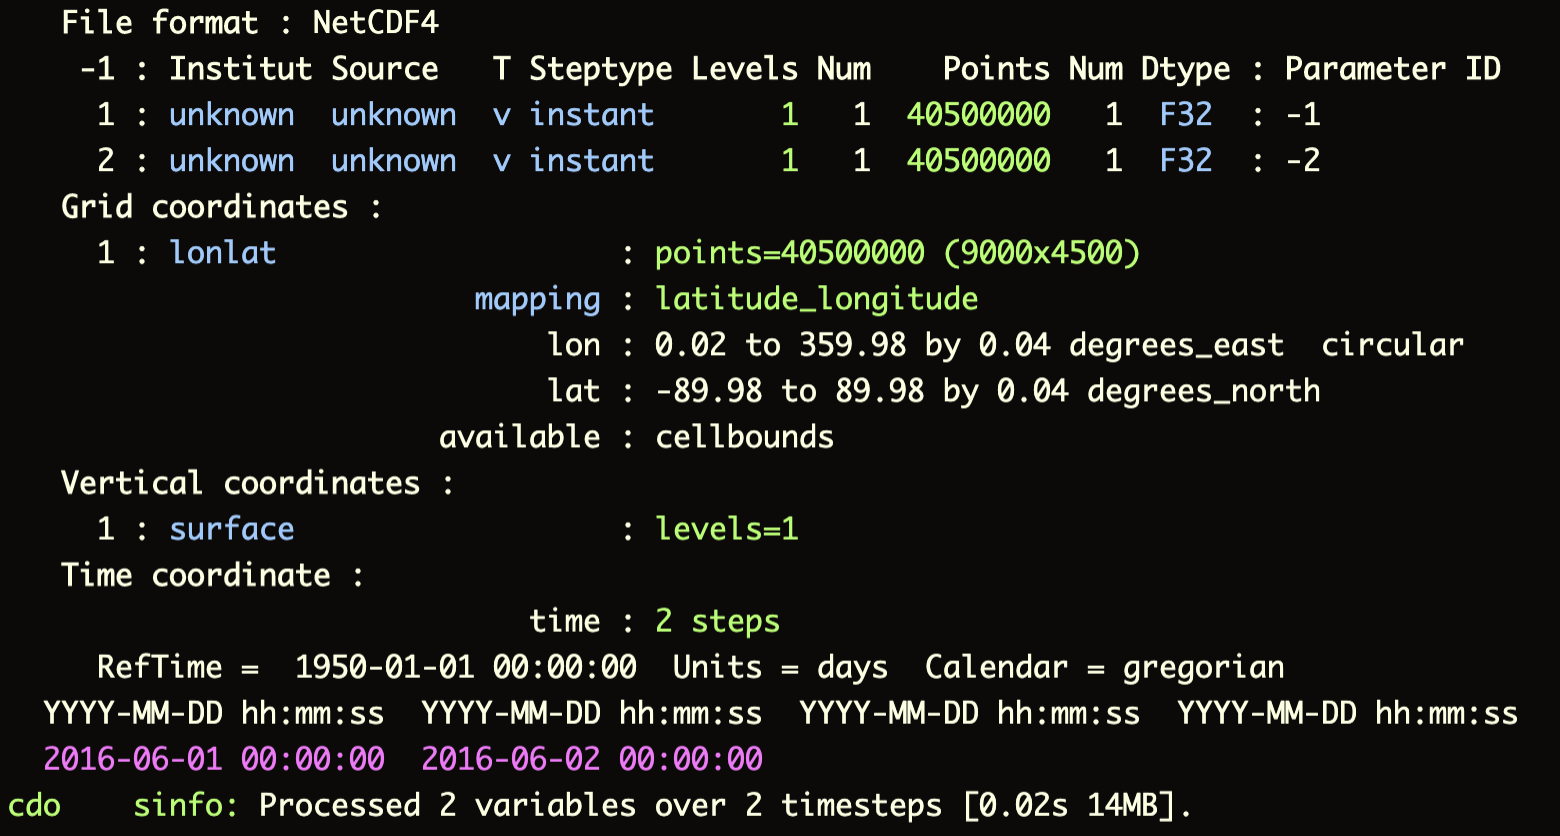
Task: Click the blue 'surface' vertical coordinate
Action: (231, 529)
